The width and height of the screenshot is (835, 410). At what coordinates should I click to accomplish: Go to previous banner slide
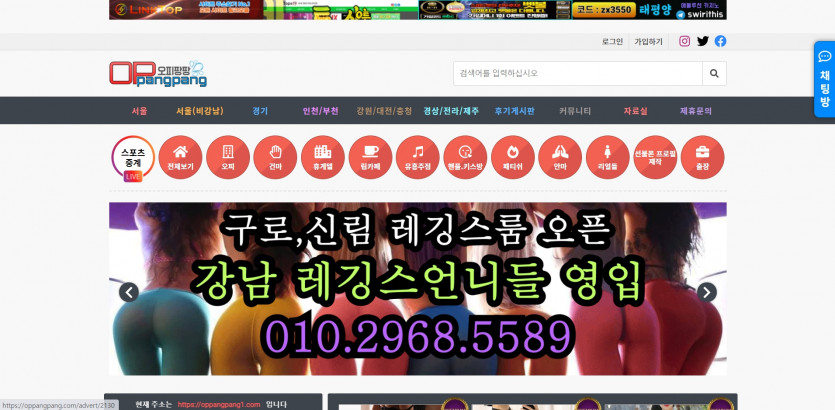click(x=129, y=292)
